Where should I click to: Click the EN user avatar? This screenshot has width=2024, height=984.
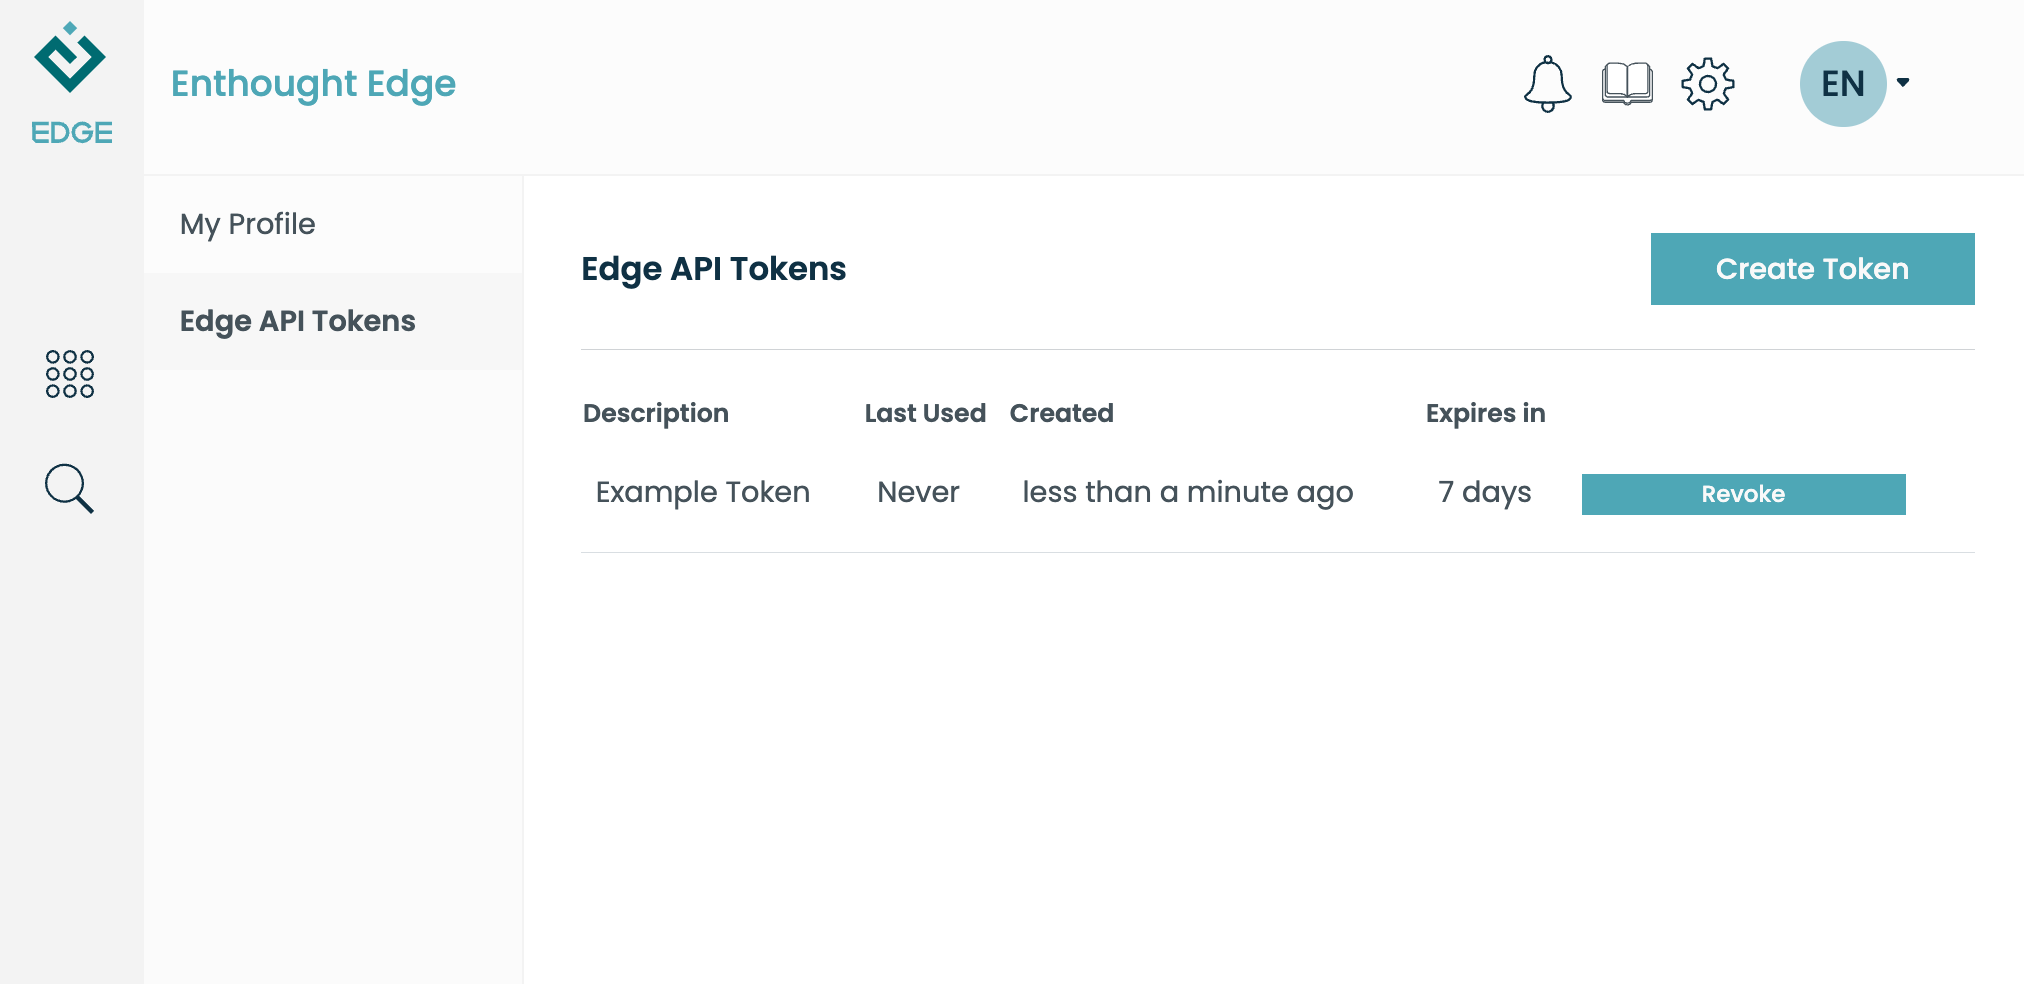(x=1843, y=84)
